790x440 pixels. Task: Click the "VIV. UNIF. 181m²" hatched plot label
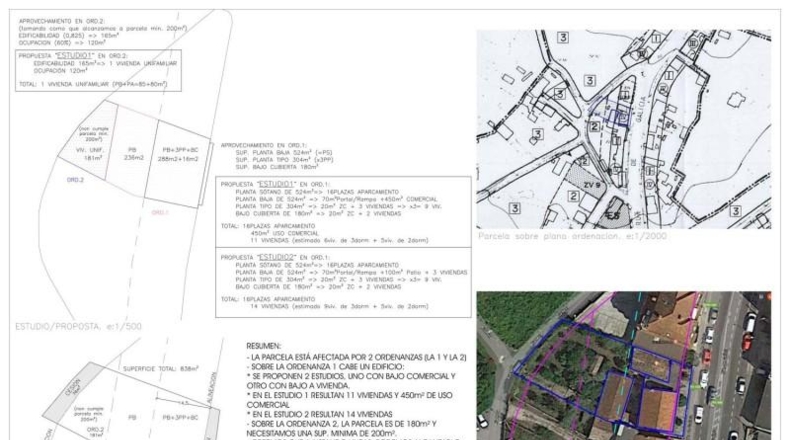click(90, 154)
